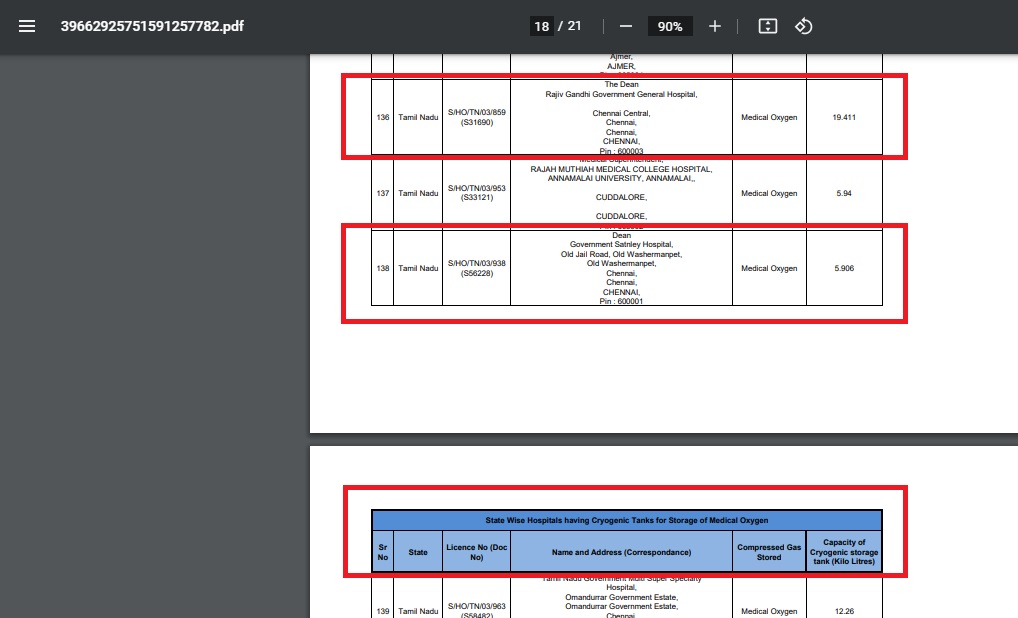This screenshot has height=618, width=1018.
Task: Click RAJAH MUTHIAH MEDICAL COLLEGE HOSPITAL text
Action: 621,169
